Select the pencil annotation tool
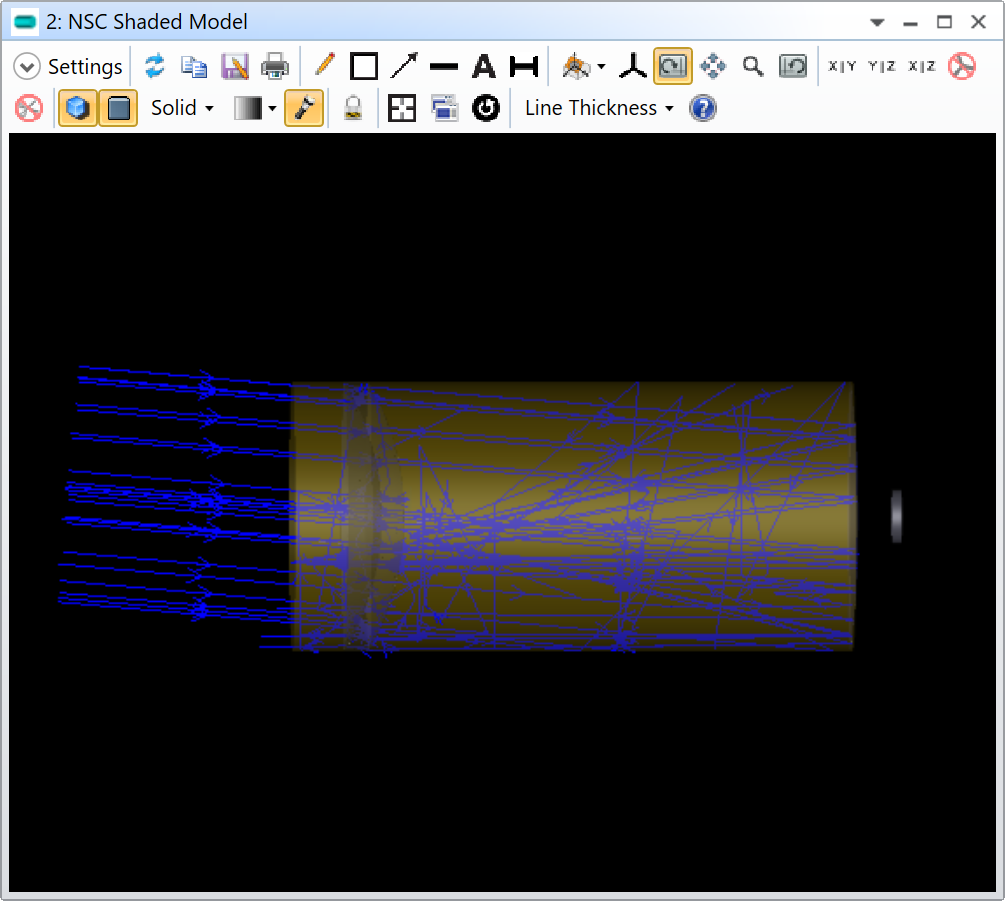 pyautogui.click(x=325, y=65)
